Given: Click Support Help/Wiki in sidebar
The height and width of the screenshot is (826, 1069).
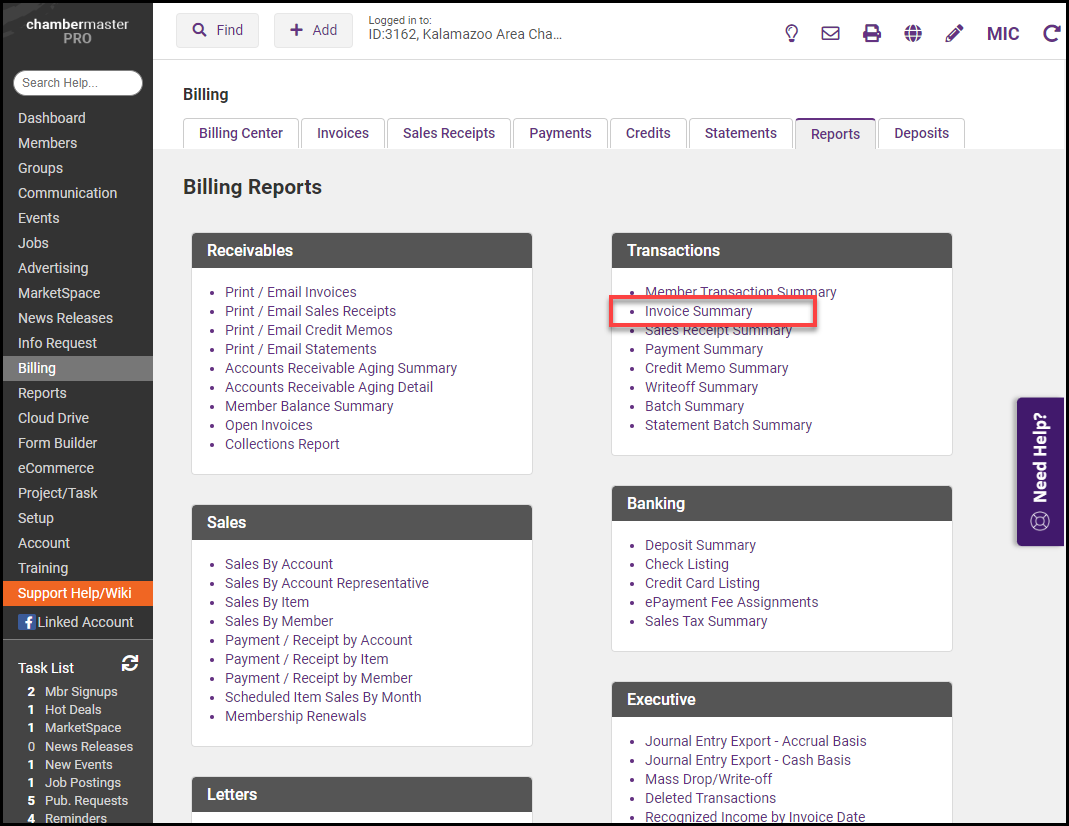Looking at the screenshot, I should (75, 593).
